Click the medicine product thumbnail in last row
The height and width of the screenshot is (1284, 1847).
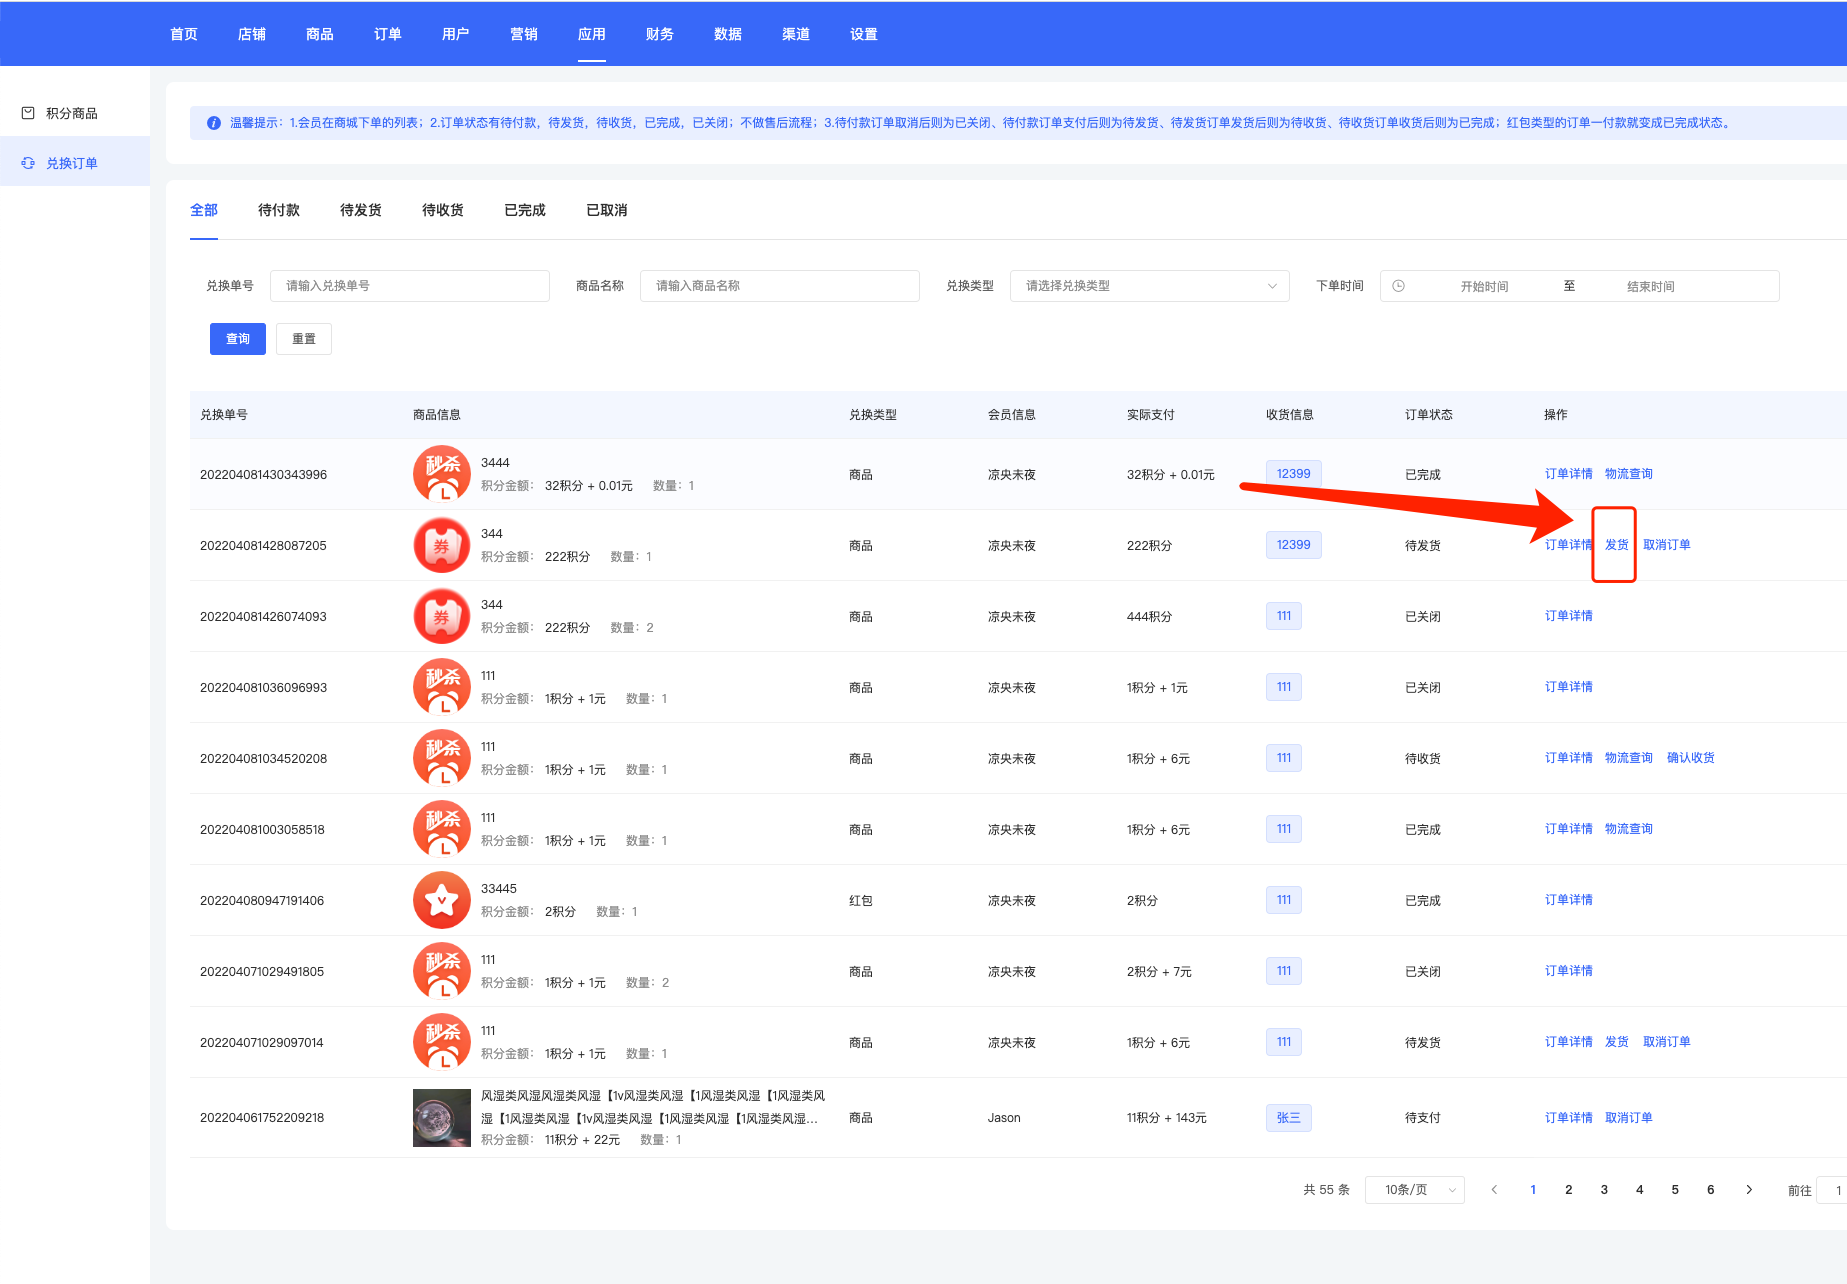coord(441,1117)
